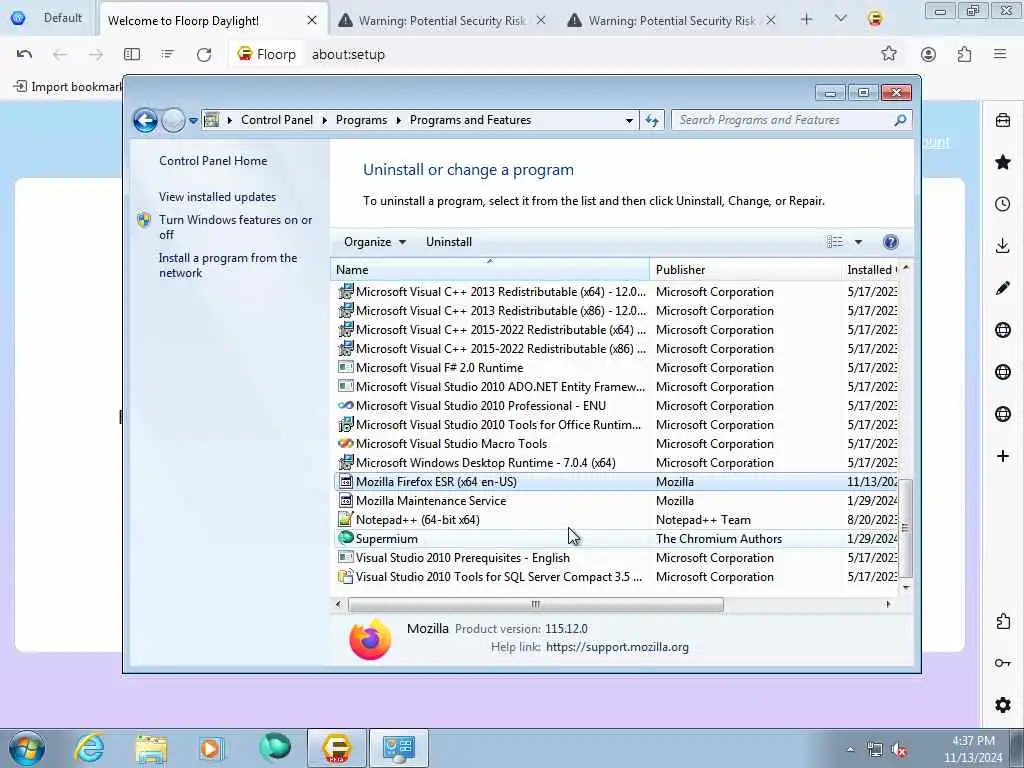
Task: Select the Supermium program row
Action: pos(617,539)
